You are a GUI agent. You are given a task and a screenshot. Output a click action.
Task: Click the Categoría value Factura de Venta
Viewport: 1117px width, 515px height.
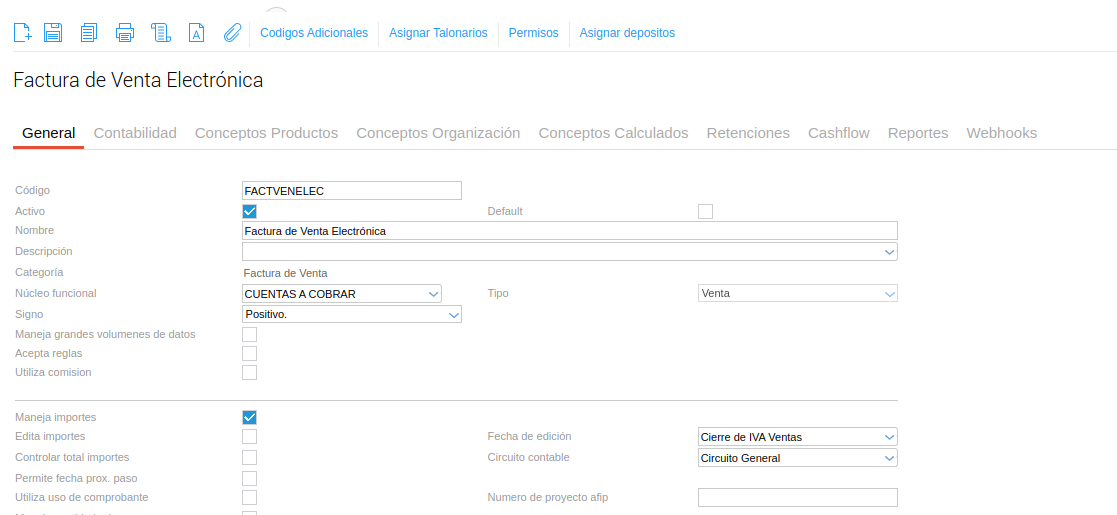[x=285, y=273]
